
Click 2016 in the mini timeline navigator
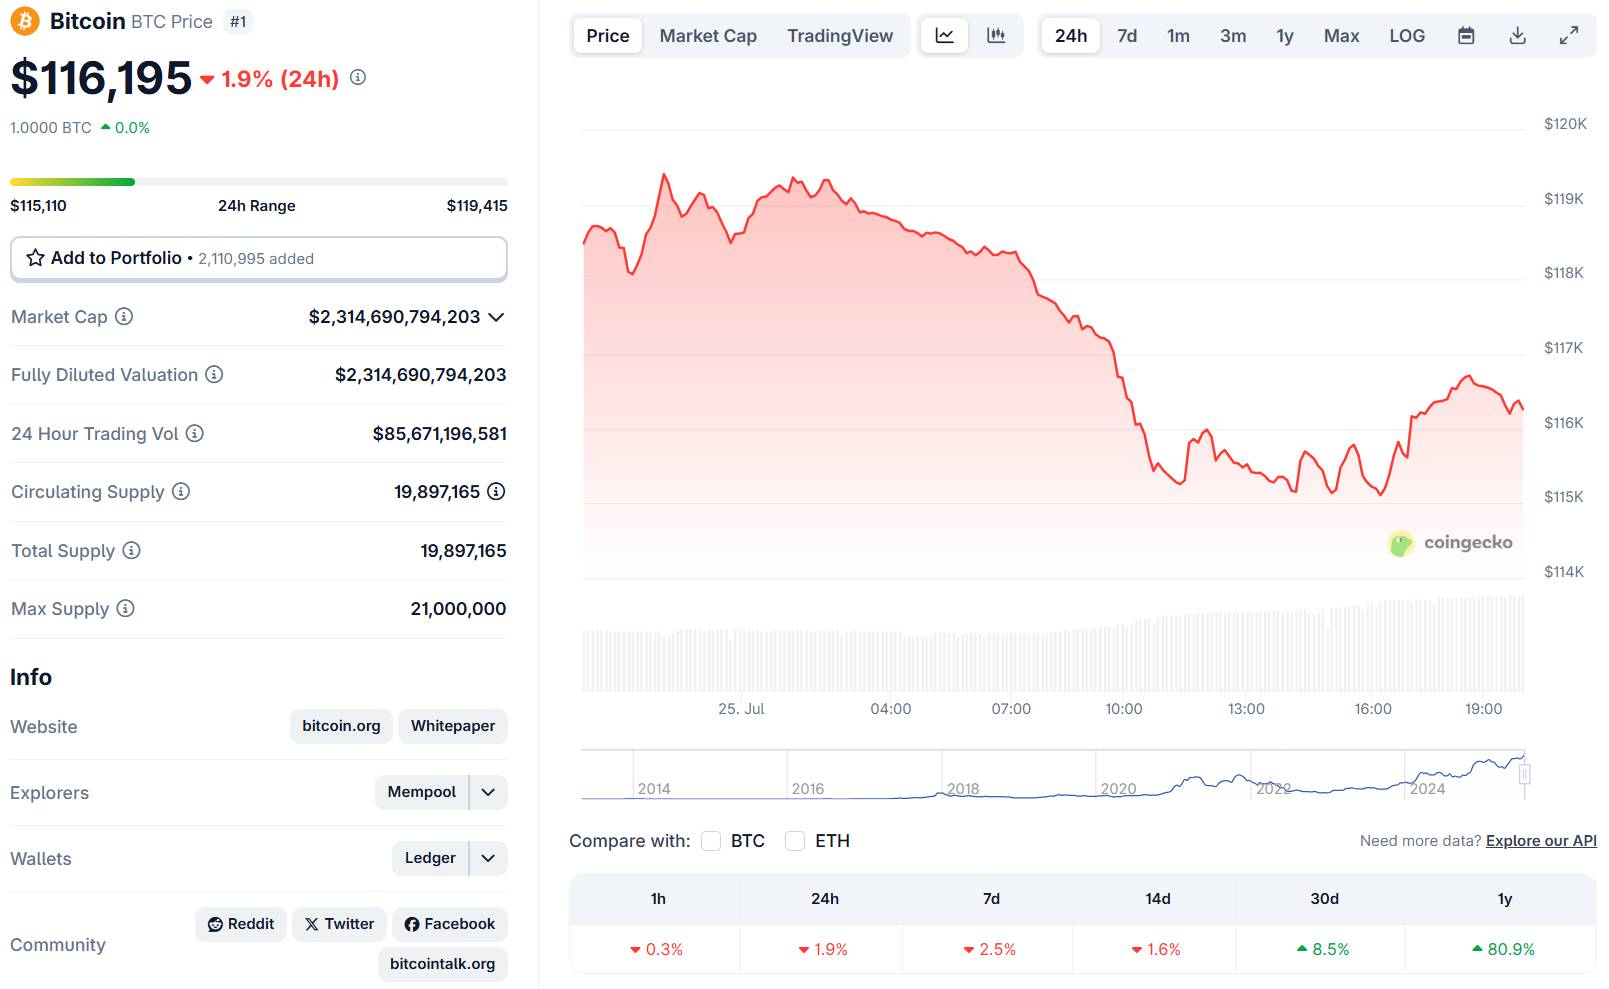(x=808, y=789)
